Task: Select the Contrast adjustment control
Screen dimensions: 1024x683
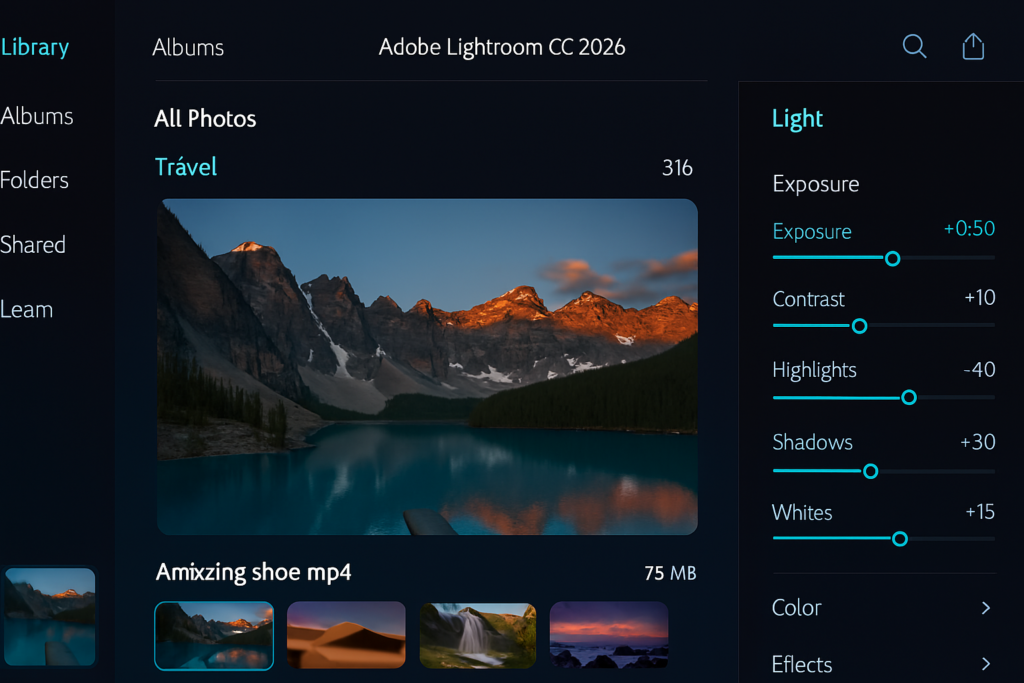Action: (858, 325)
